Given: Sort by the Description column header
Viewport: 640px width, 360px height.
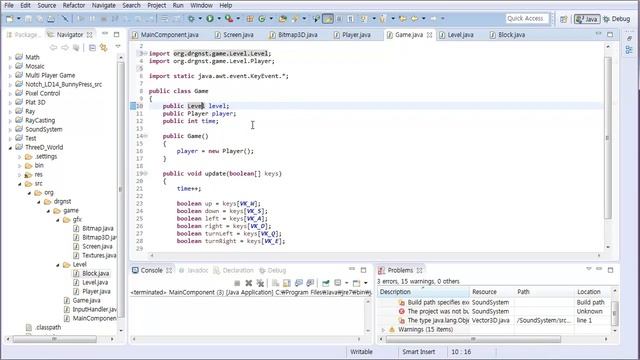Looking at the screenshot, I should pos(423,292).
